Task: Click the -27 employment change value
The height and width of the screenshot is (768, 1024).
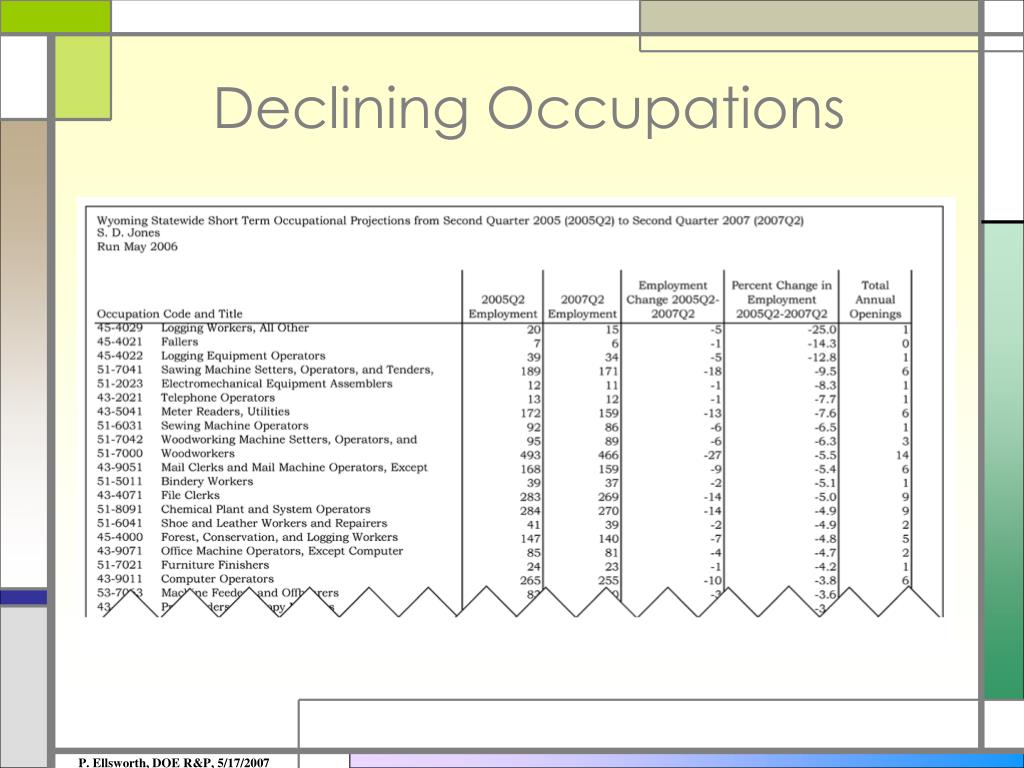Action: 712,455
